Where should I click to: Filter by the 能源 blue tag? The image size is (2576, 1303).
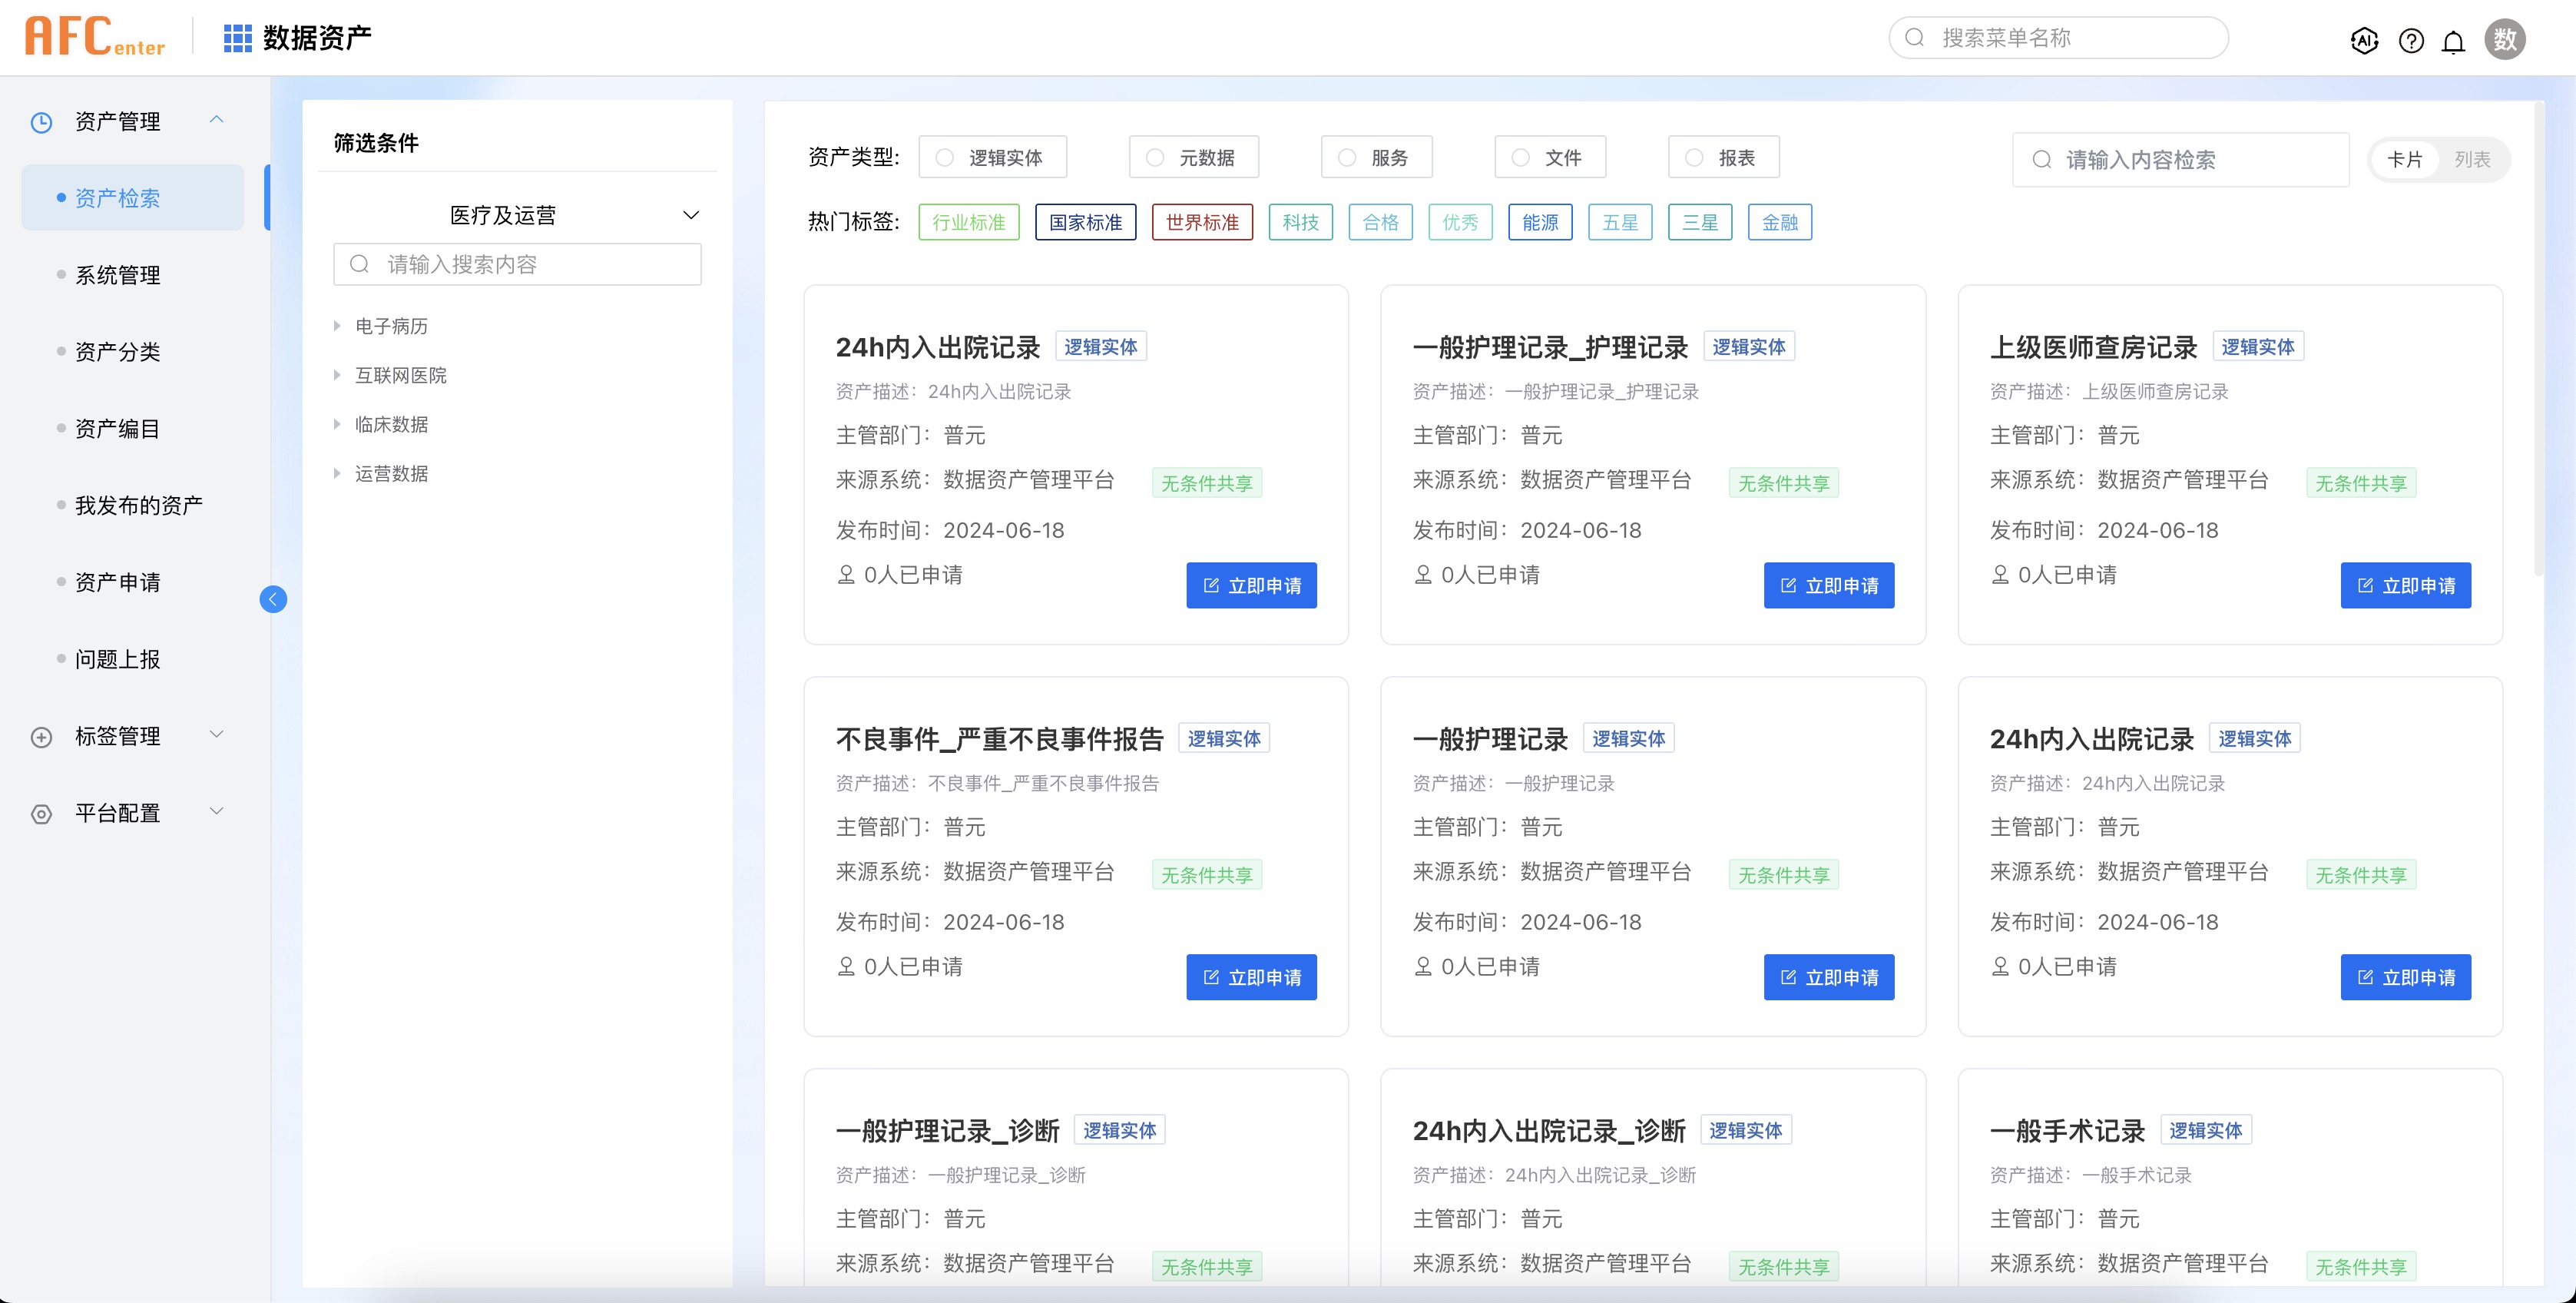(1540, 222)
